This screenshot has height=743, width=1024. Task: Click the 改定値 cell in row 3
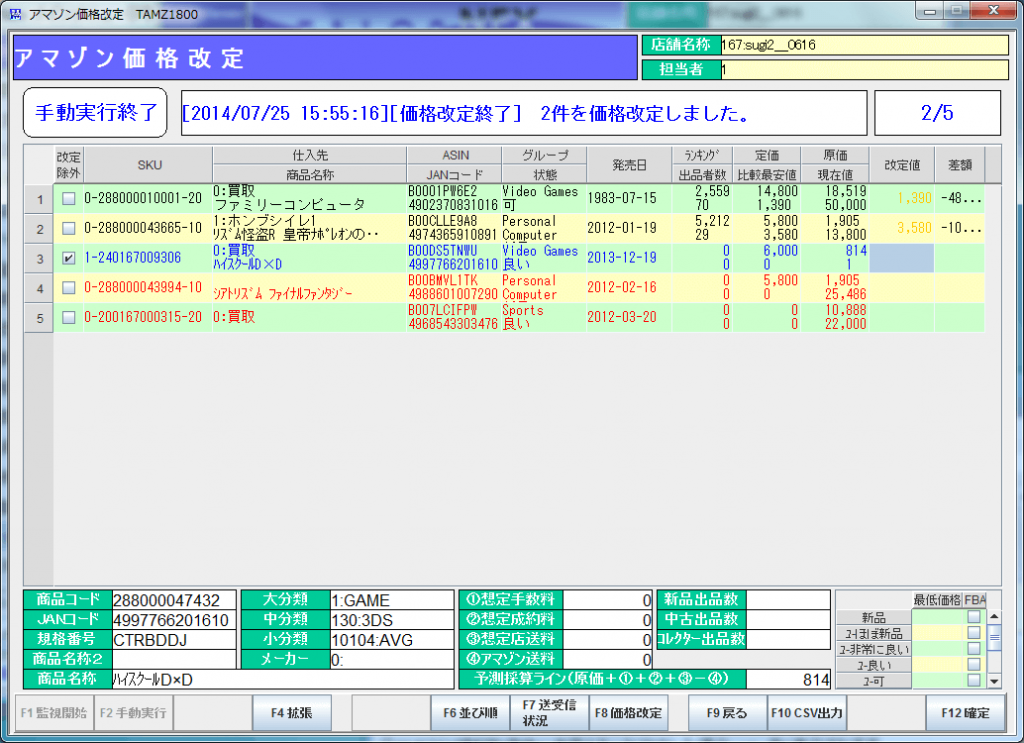click(x=901, y=258)
